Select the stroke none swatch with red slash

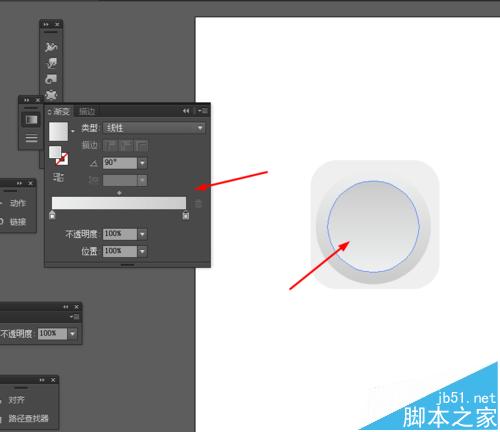[62, 159]
